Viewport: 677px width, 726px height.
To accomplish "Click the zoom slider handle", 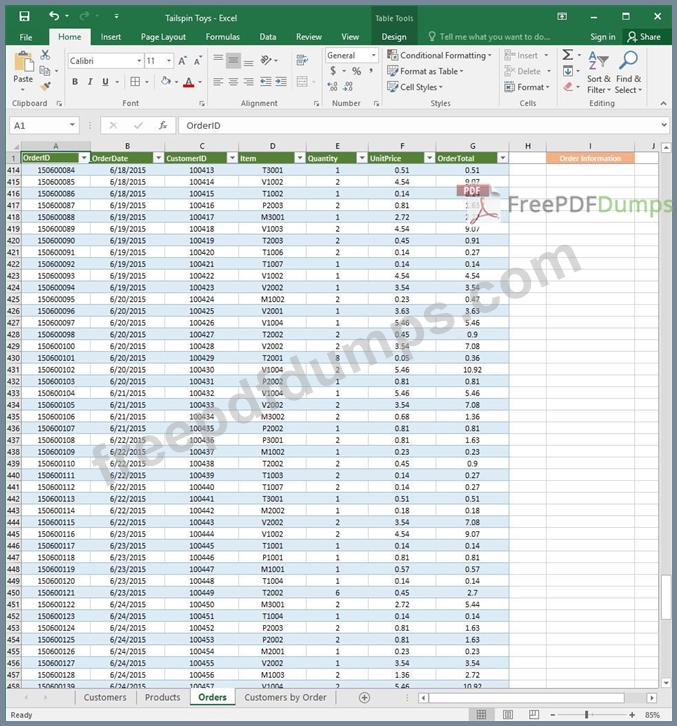I will tap(586, 714).
